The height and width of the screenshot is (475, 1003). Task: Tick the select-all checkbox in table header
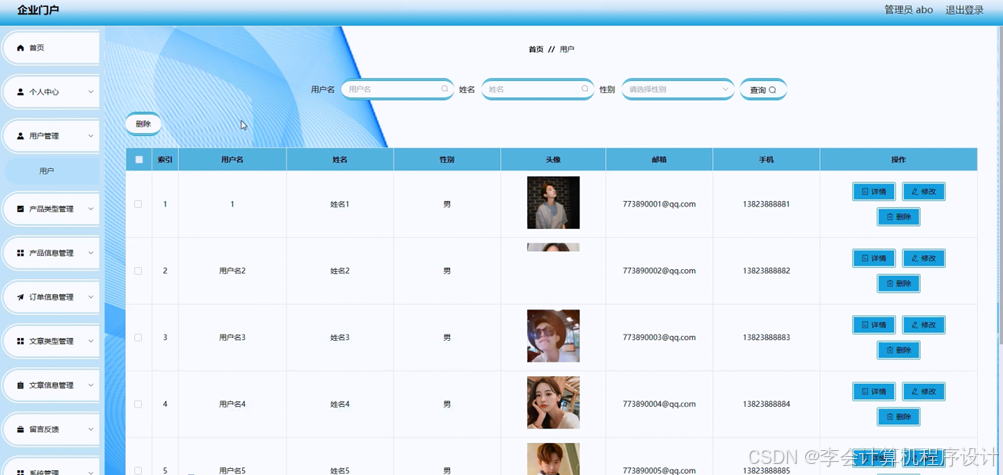[139, 160]
